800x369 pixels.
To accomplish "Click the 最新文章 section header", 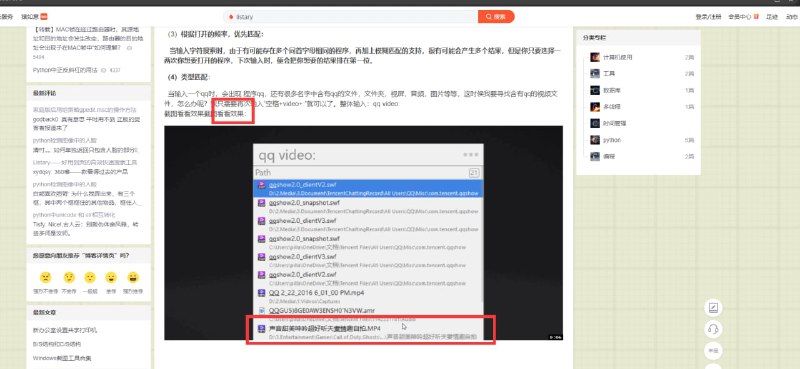I will tap(44, 312).
